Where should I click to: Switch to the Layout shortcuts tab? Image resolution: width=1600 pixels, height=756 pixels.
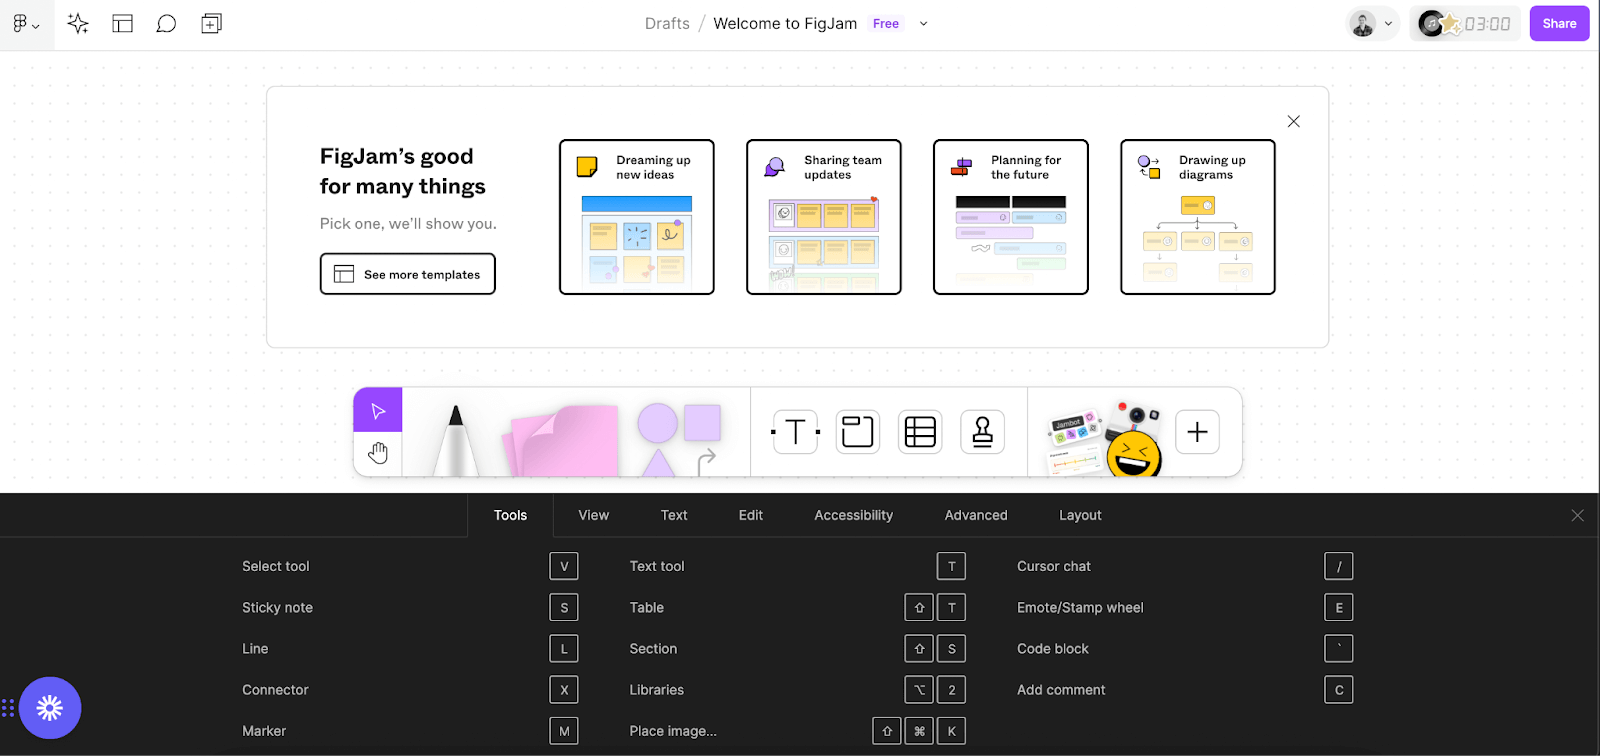(x=1080, y=515)
